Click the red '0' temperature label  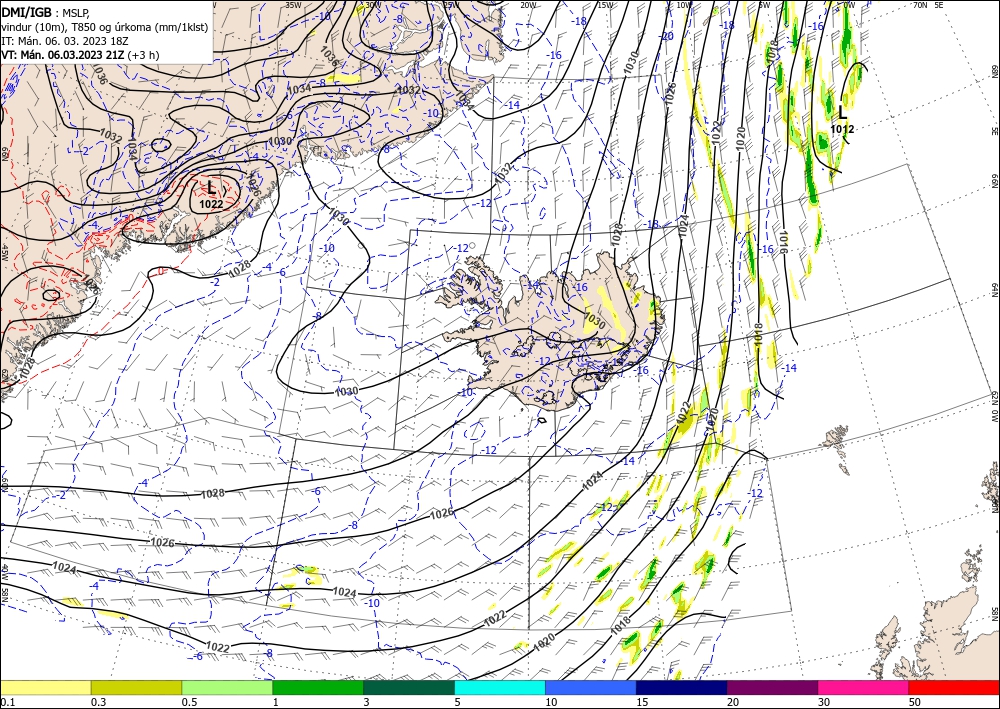point(161,272)
